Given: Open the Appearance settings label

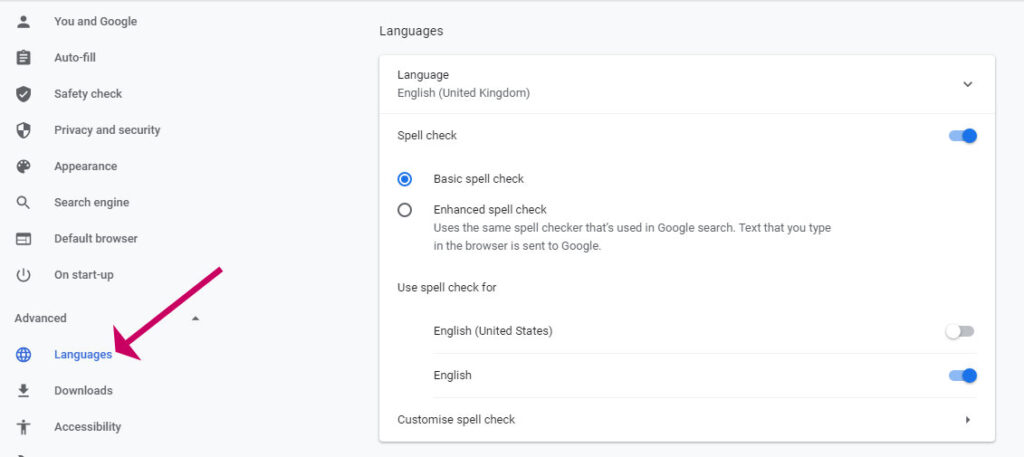Looking at the screenshot, I should coord(86,166).
